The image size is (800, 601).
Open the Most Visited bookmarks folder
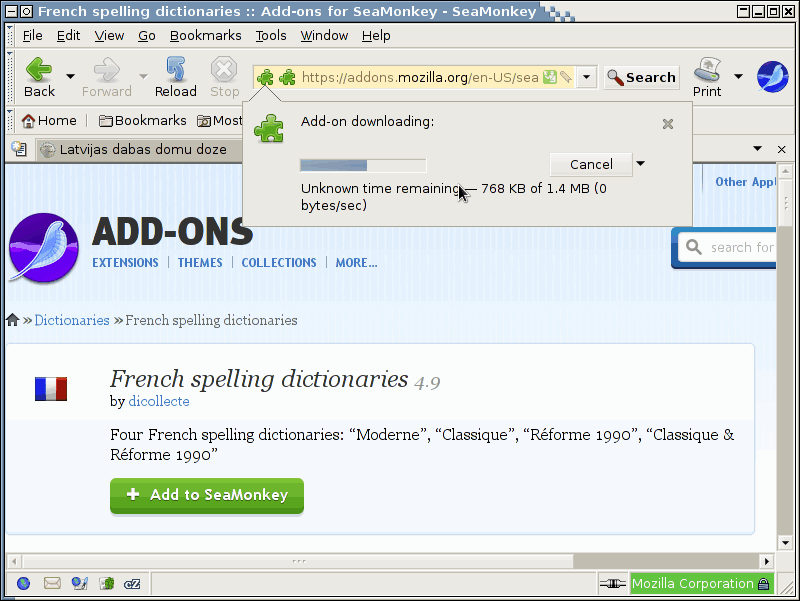pos(220,121)
